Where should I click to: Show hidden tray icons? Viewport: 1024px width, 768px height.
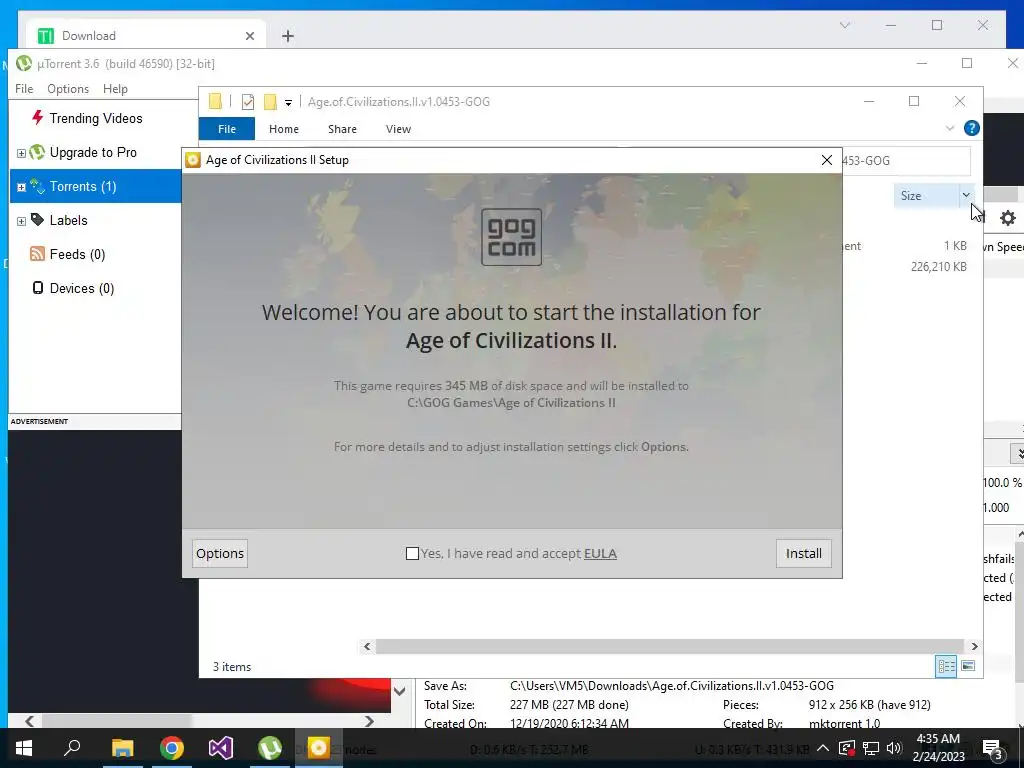point(823,748)
